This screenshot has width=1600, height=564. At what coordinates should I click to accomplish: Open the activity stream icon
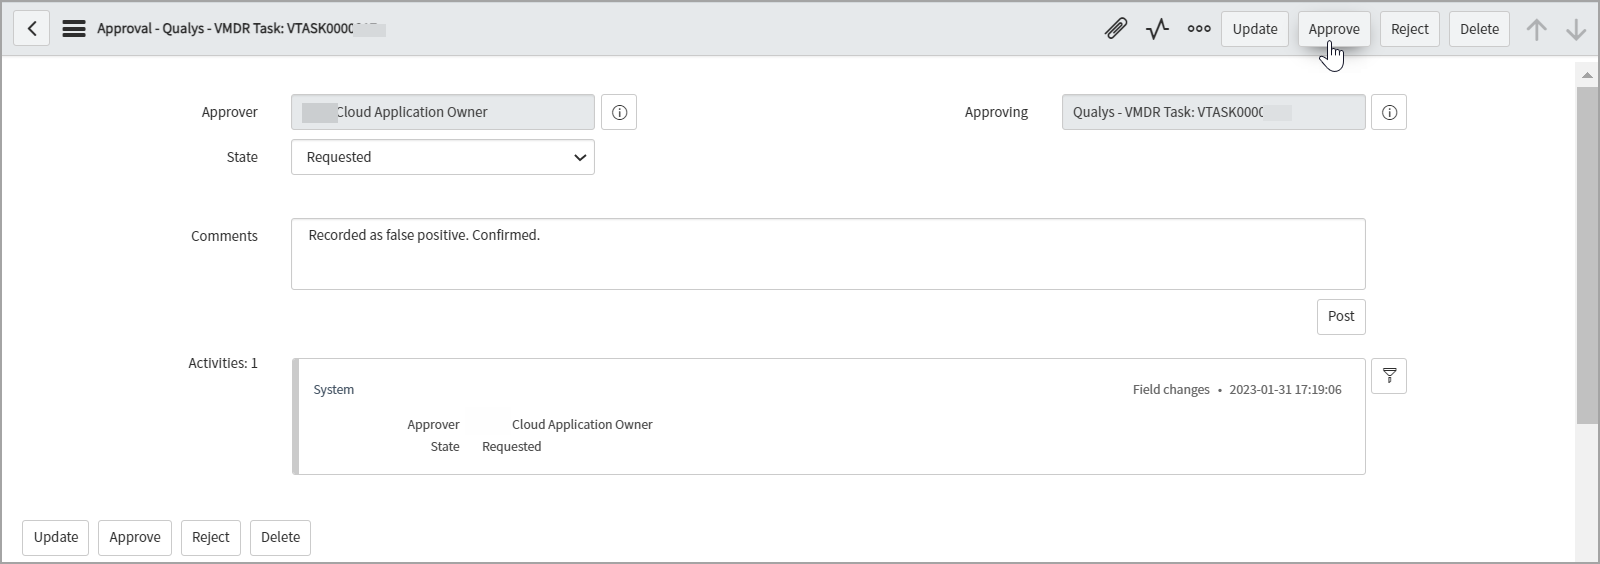(x=1157, y=29)
